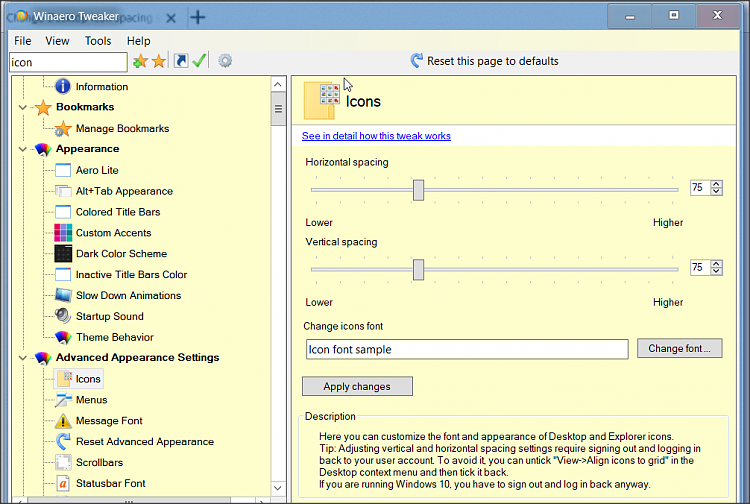Open the Startup Sound tree item
750x504 pixels.
point(109,316)
